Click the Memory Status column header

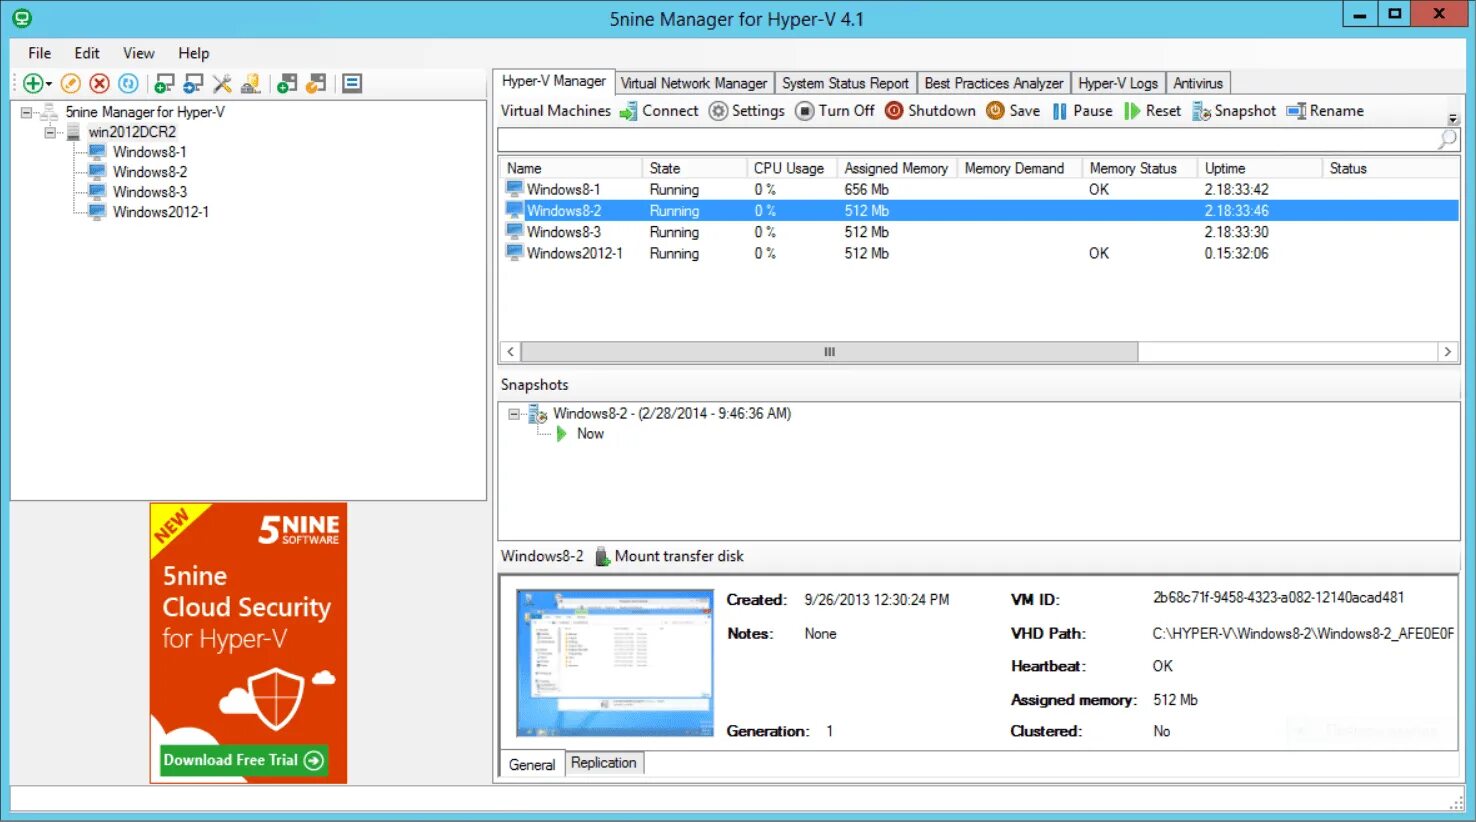click(x=1139, y=168)
